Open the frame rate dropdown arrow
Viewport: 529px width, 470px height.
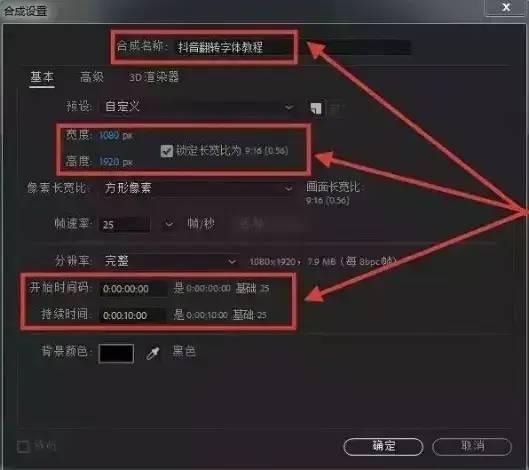tap(169, 224)
